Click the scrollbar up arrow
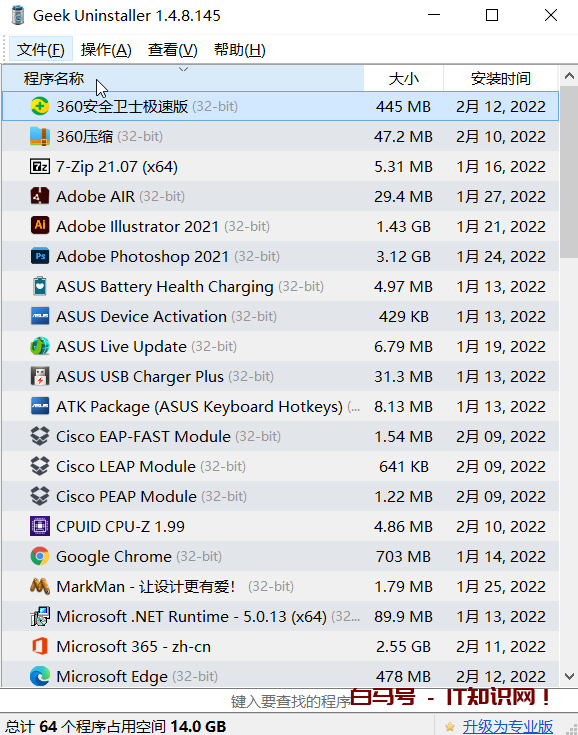This screenshot has width=578, height=735. point(569,75)
